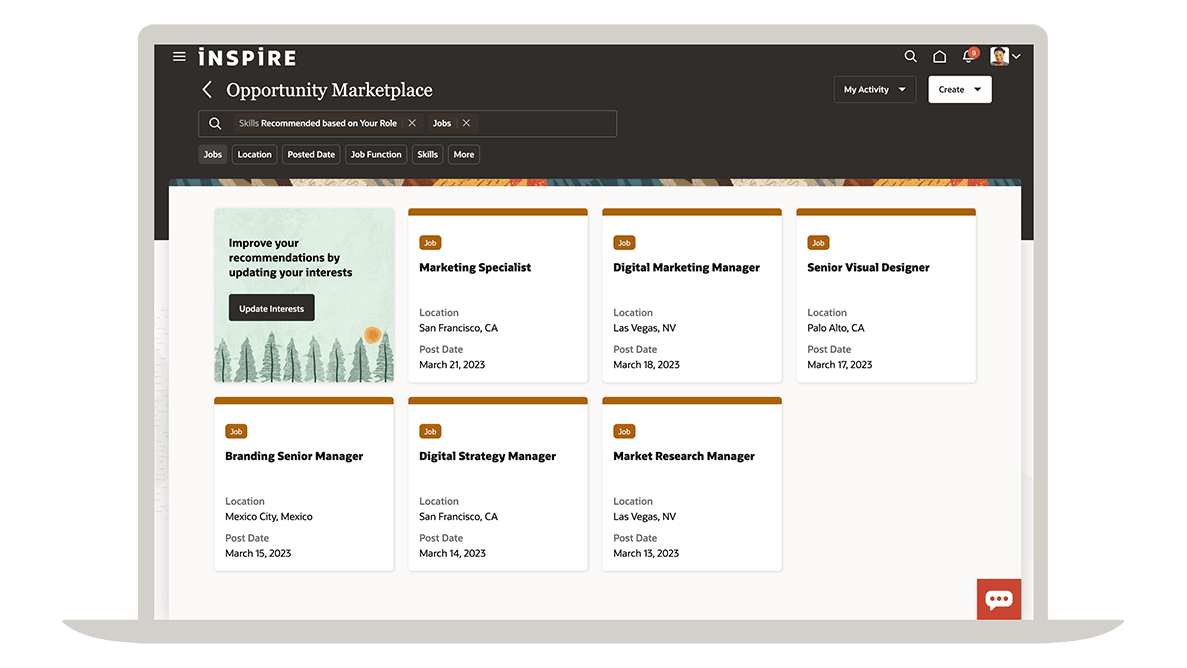Remove the Jobs search filter chip
The width and height of the screenshot is (1187, 668).
(x=466, y=123)
